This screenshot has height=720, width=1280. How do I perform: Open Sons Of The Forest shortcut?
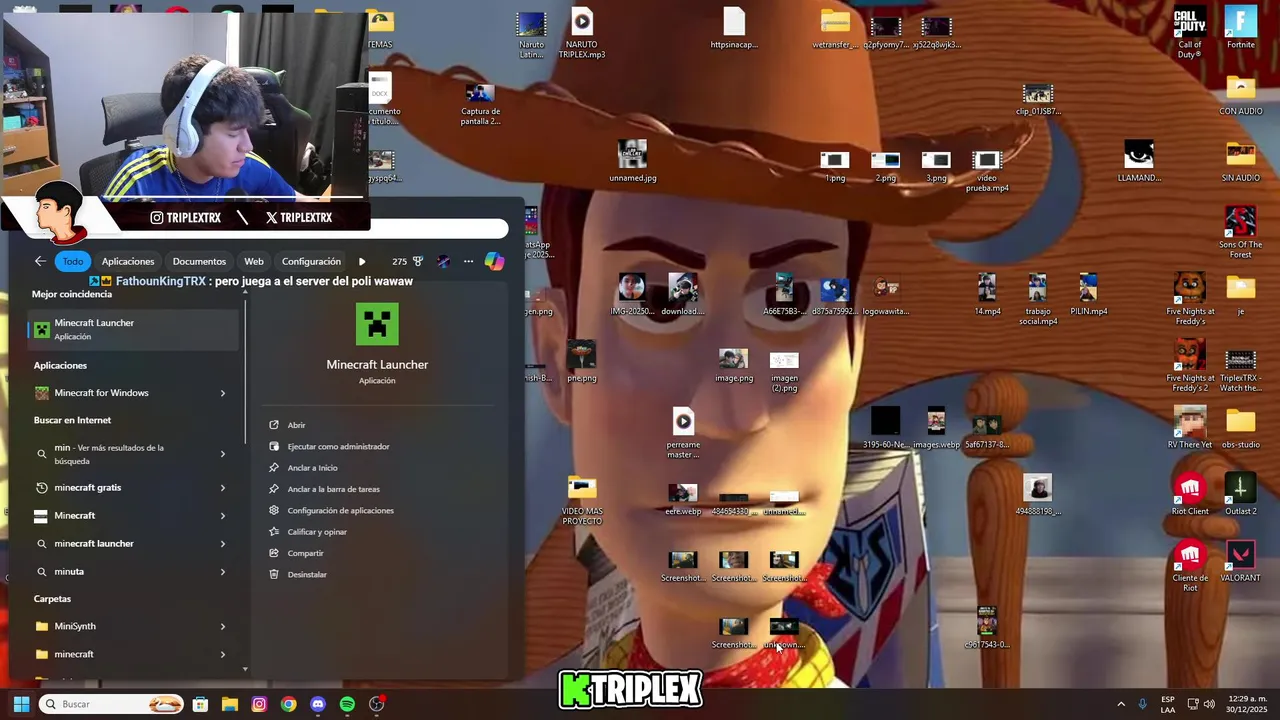pos(1240,232)
